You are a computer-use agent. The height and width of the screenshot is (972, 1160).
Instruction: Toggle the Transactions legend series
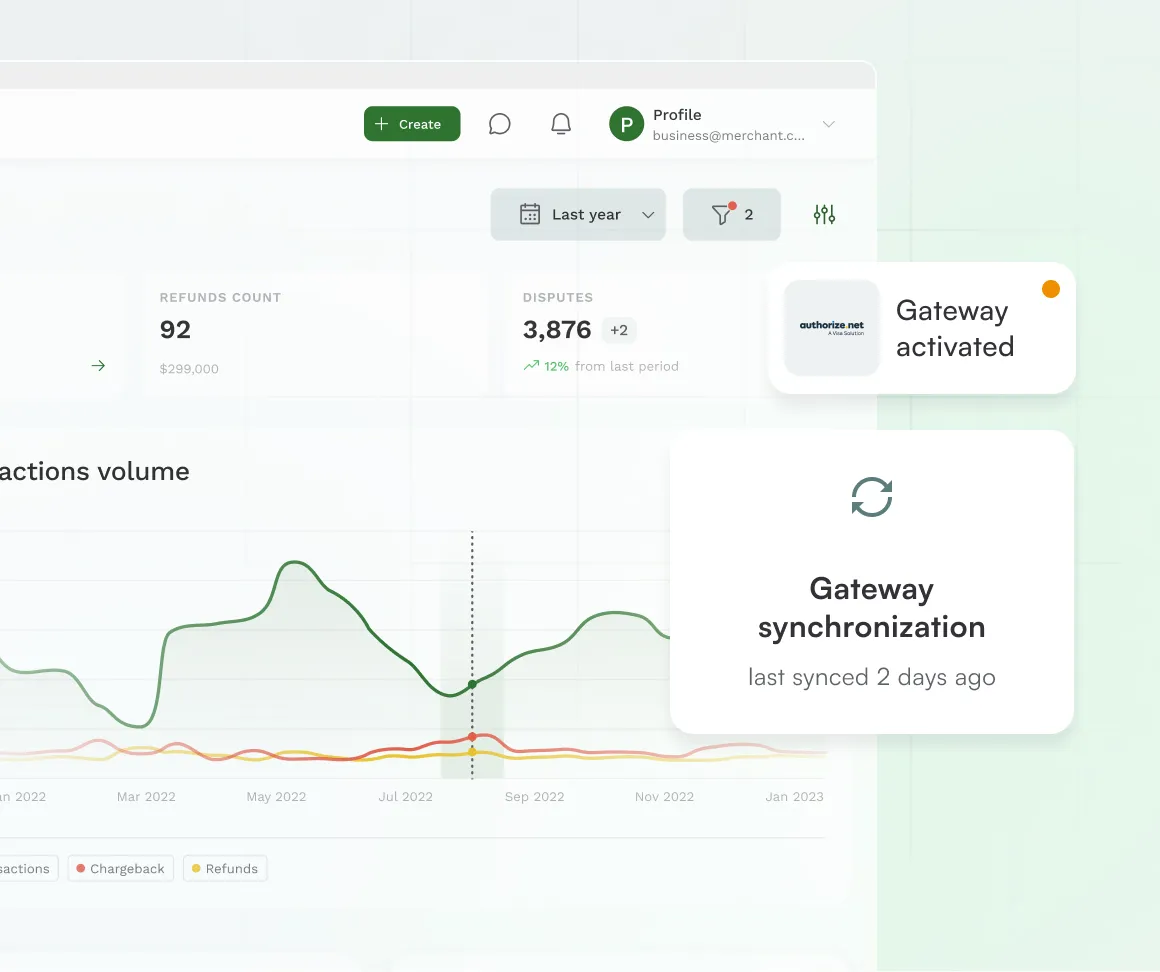pos(25,869)
